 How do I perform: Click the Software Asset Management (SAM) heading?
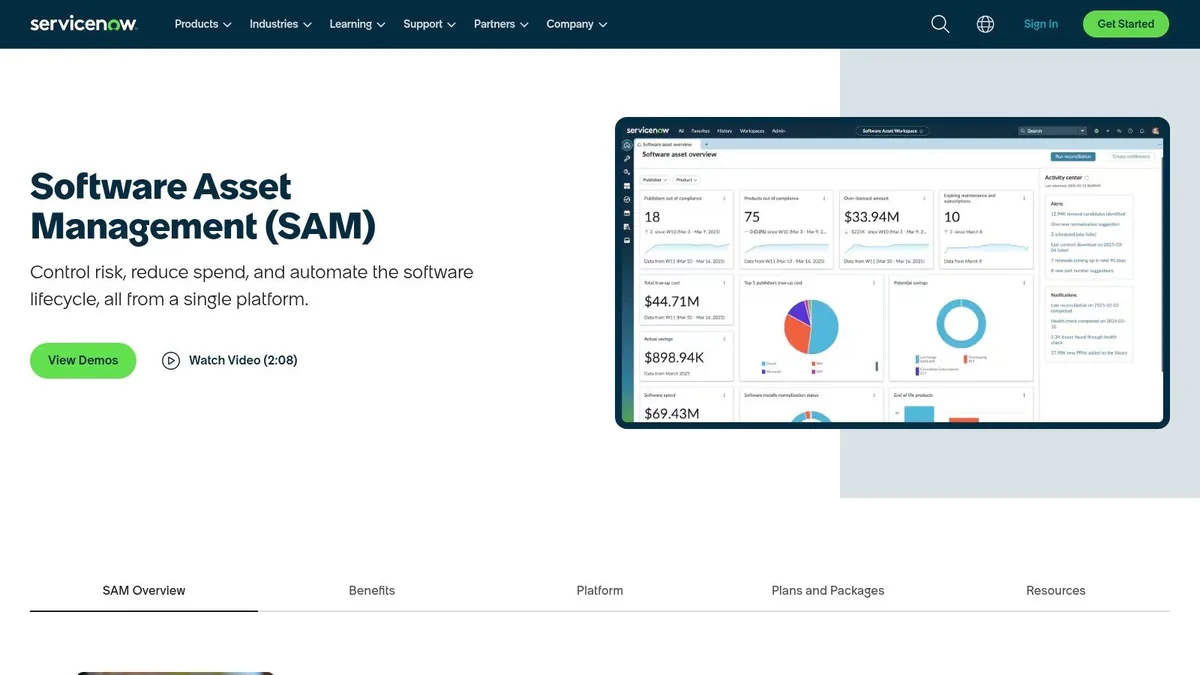click(x=203, y=207)
